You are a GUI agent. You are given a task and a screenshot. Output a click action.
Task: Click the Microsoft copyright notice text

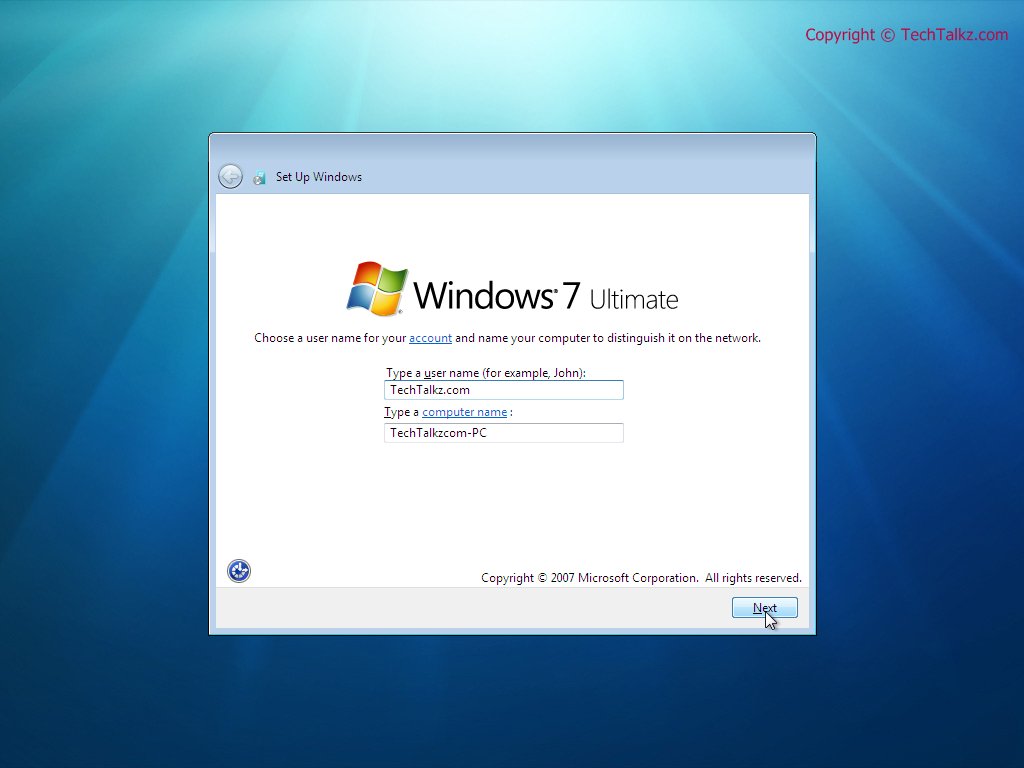click(x=641, y=577)
